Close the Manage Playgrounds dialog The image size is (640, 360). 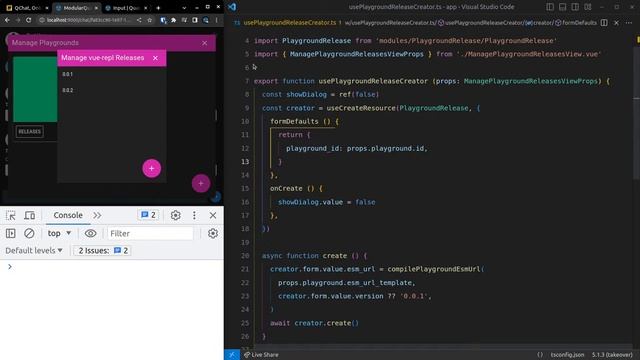tap(204, 43)
